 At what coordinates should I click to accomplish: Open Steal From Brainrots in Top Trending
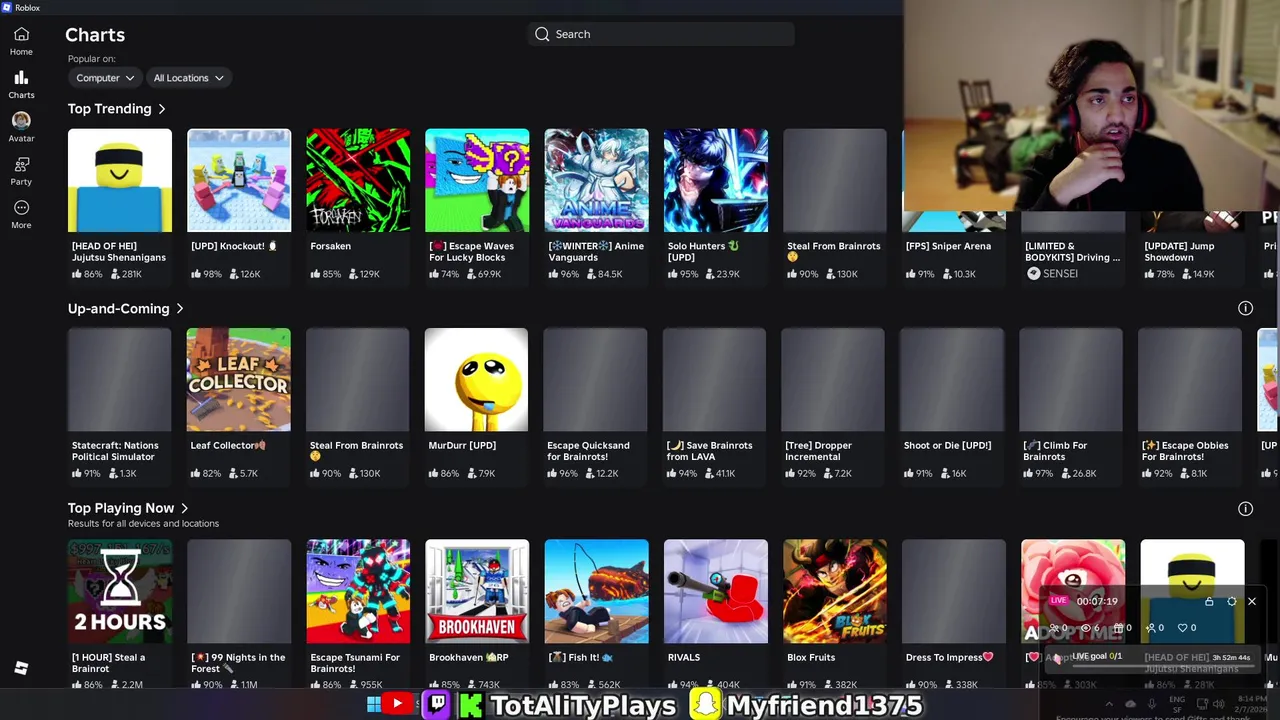(x=835, y=180)
